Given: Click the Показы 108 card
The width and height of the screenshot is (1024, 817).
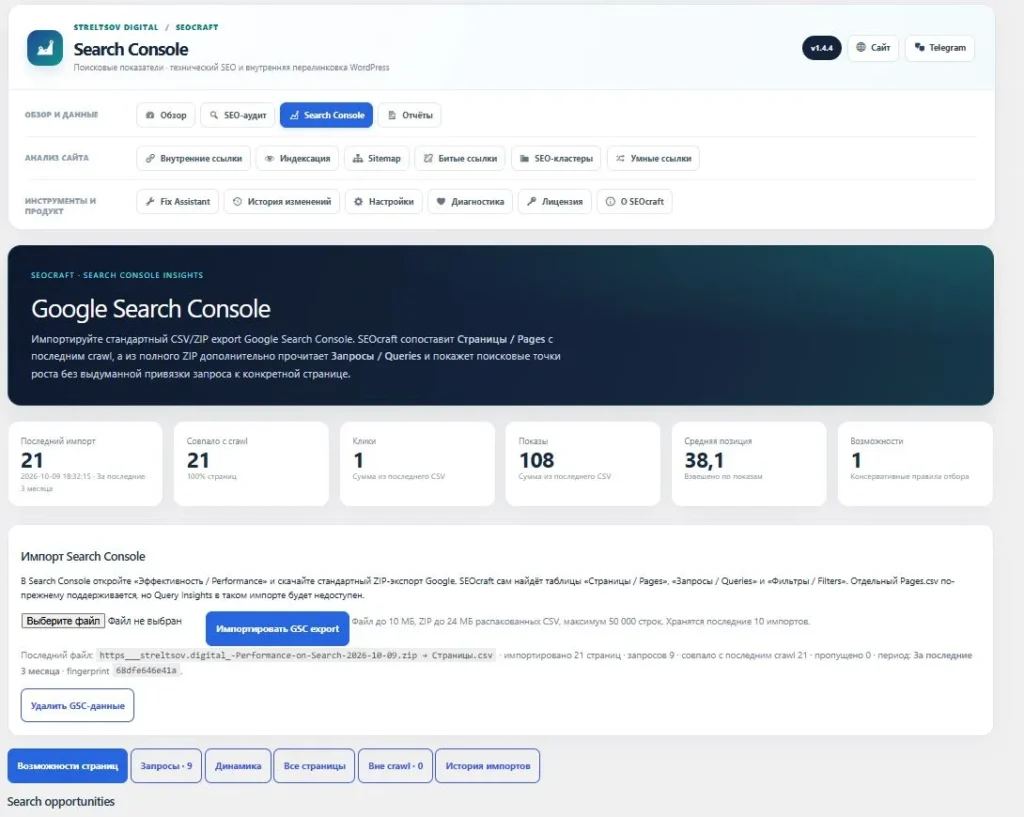Looking at the screenshot, I should click(583, 464).
